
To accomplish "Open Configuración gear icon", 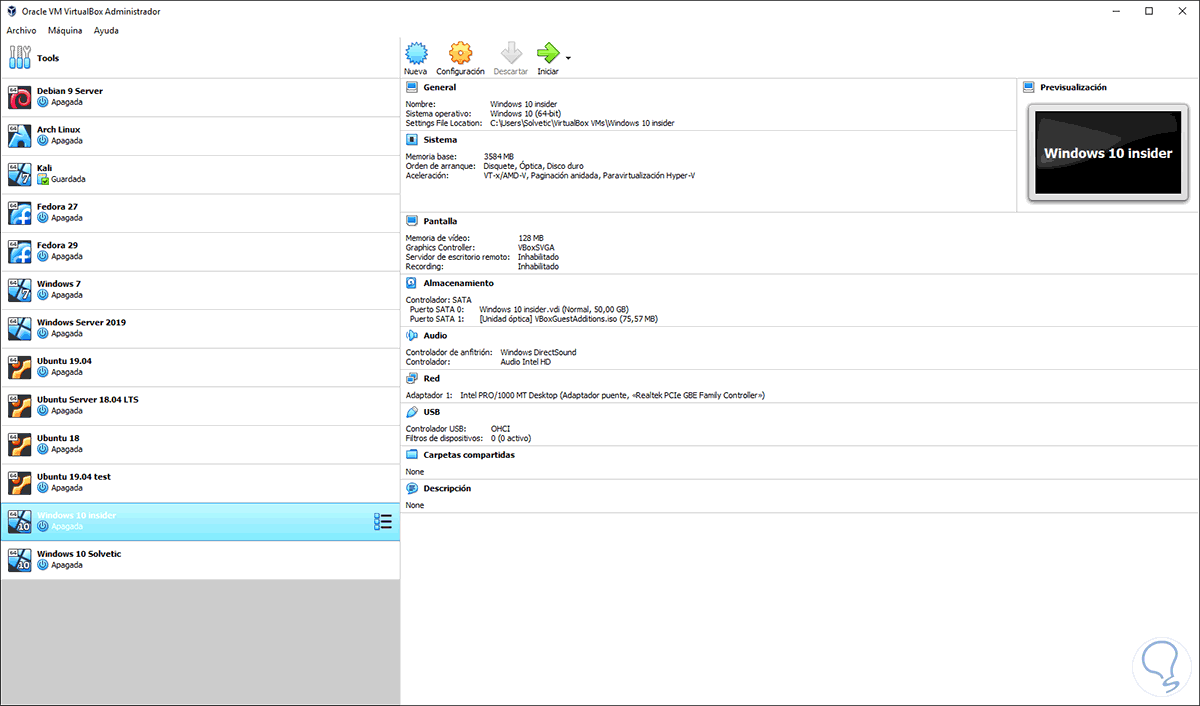I will tap(460, 53).
